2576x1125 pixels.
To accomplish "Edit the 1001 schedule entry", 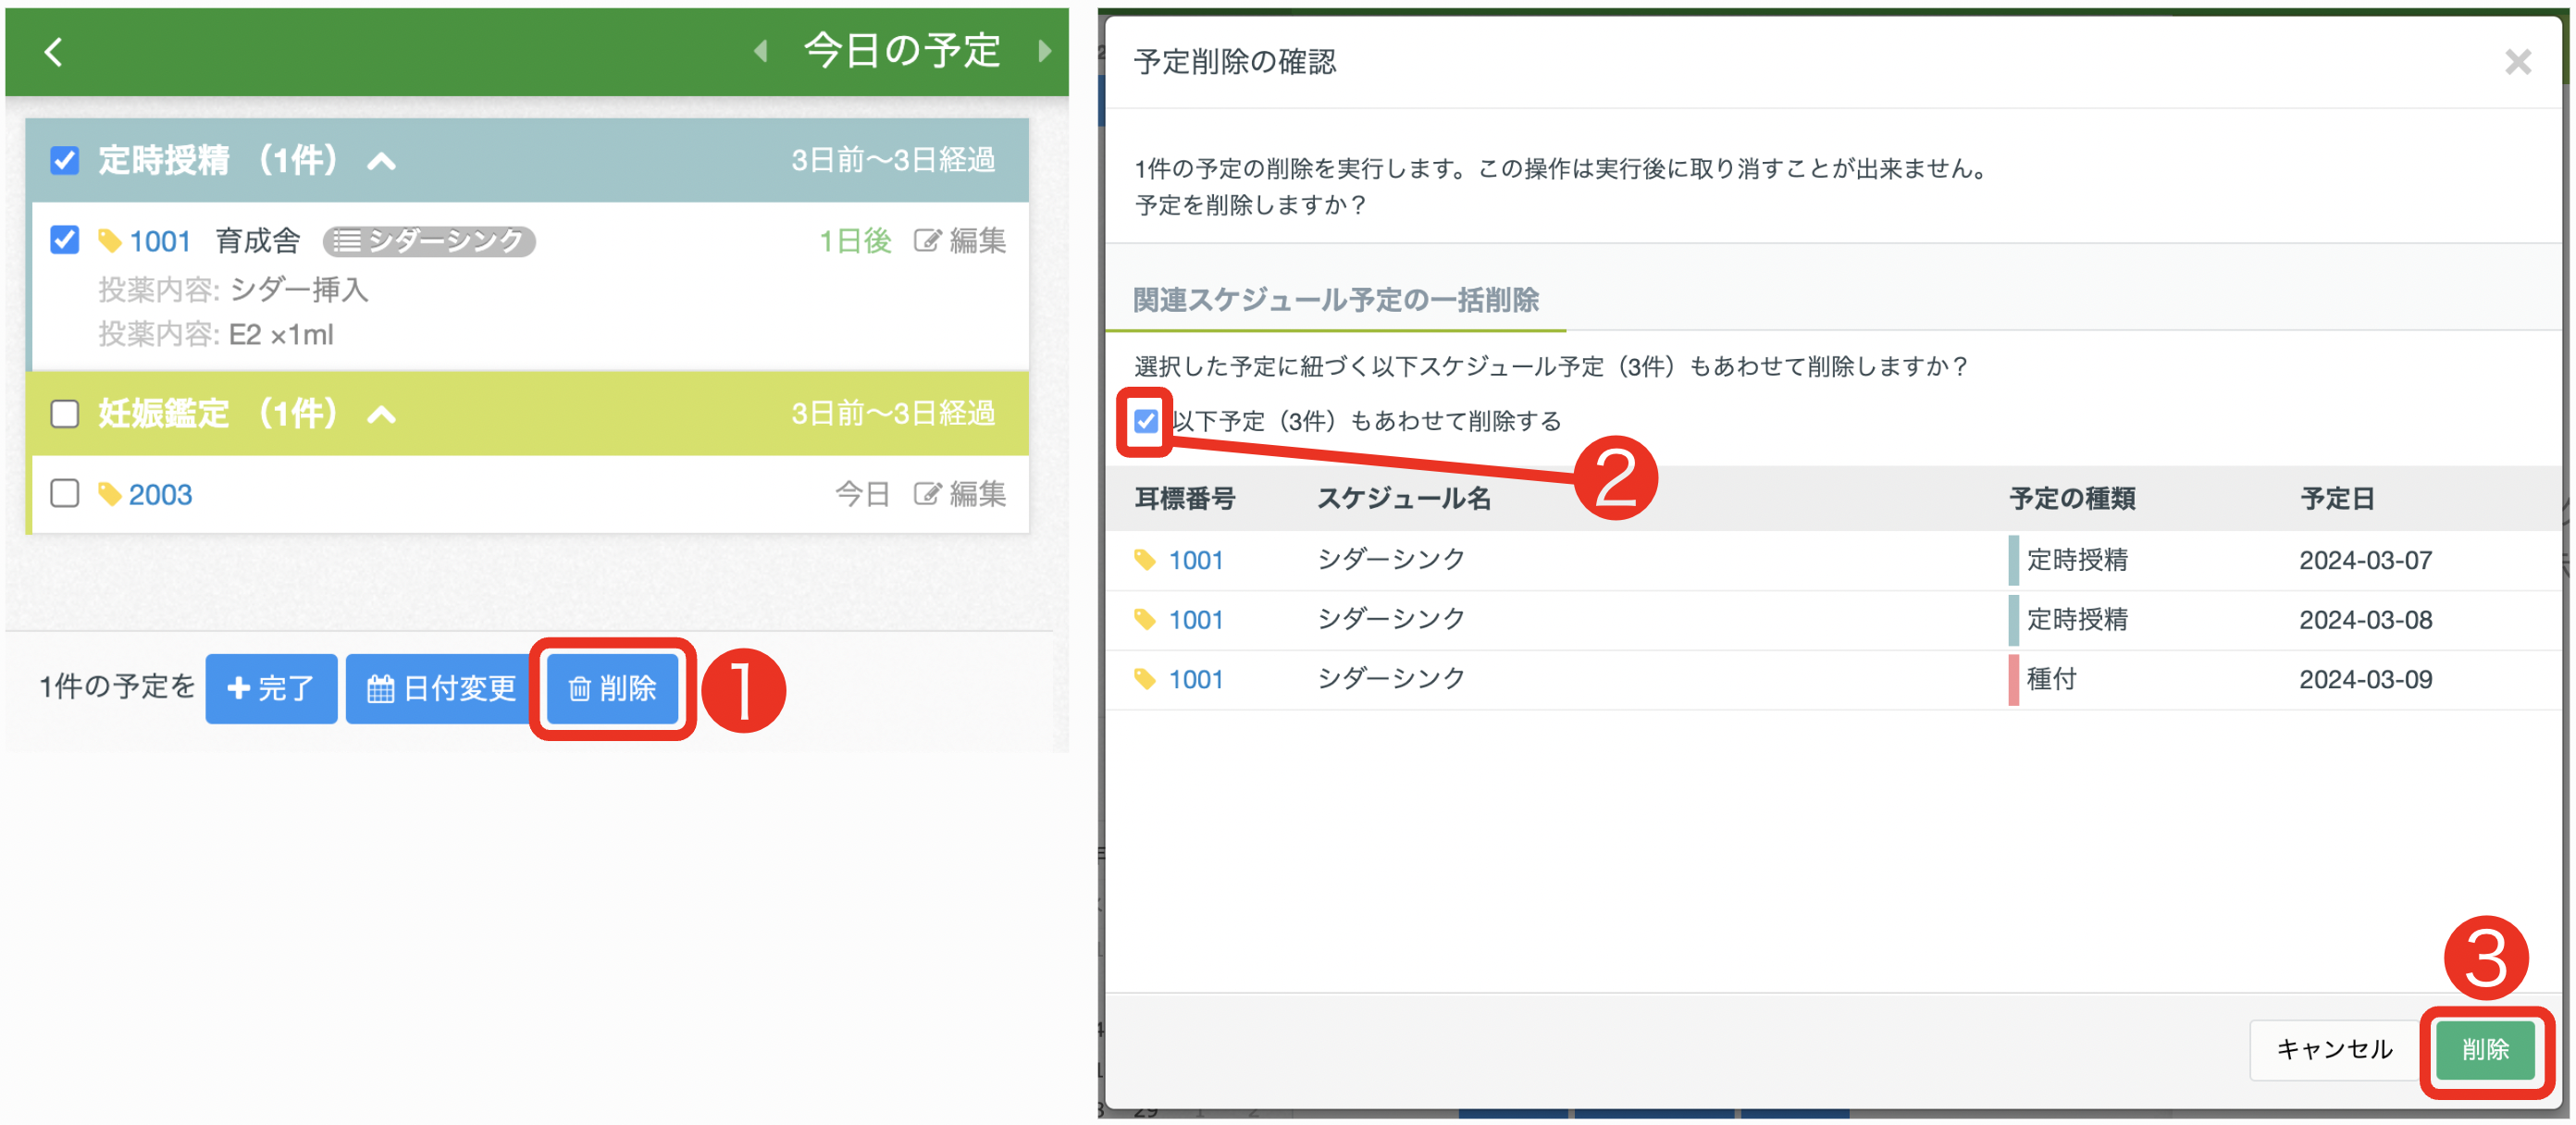I will pyautogui.click(x=960, y=241).
